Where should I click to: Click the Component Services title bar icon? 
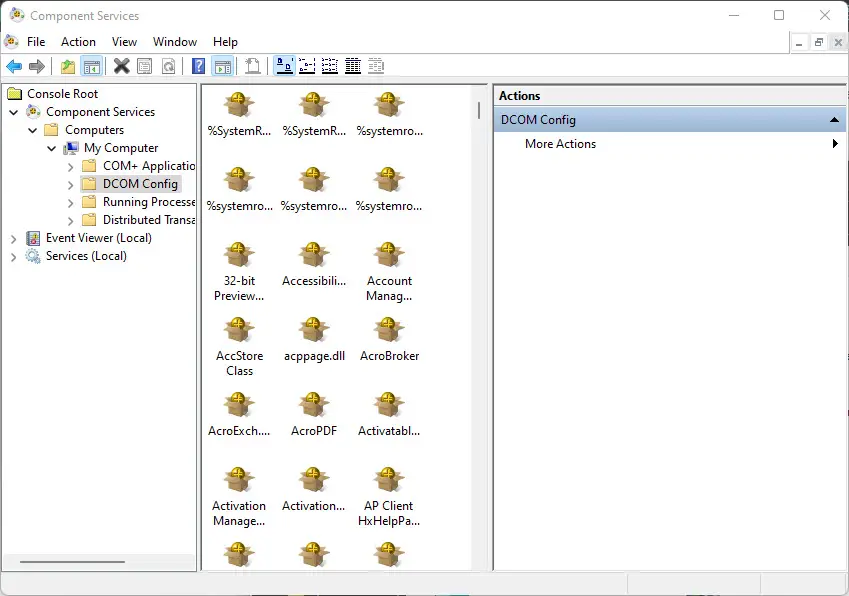[17, 15]
